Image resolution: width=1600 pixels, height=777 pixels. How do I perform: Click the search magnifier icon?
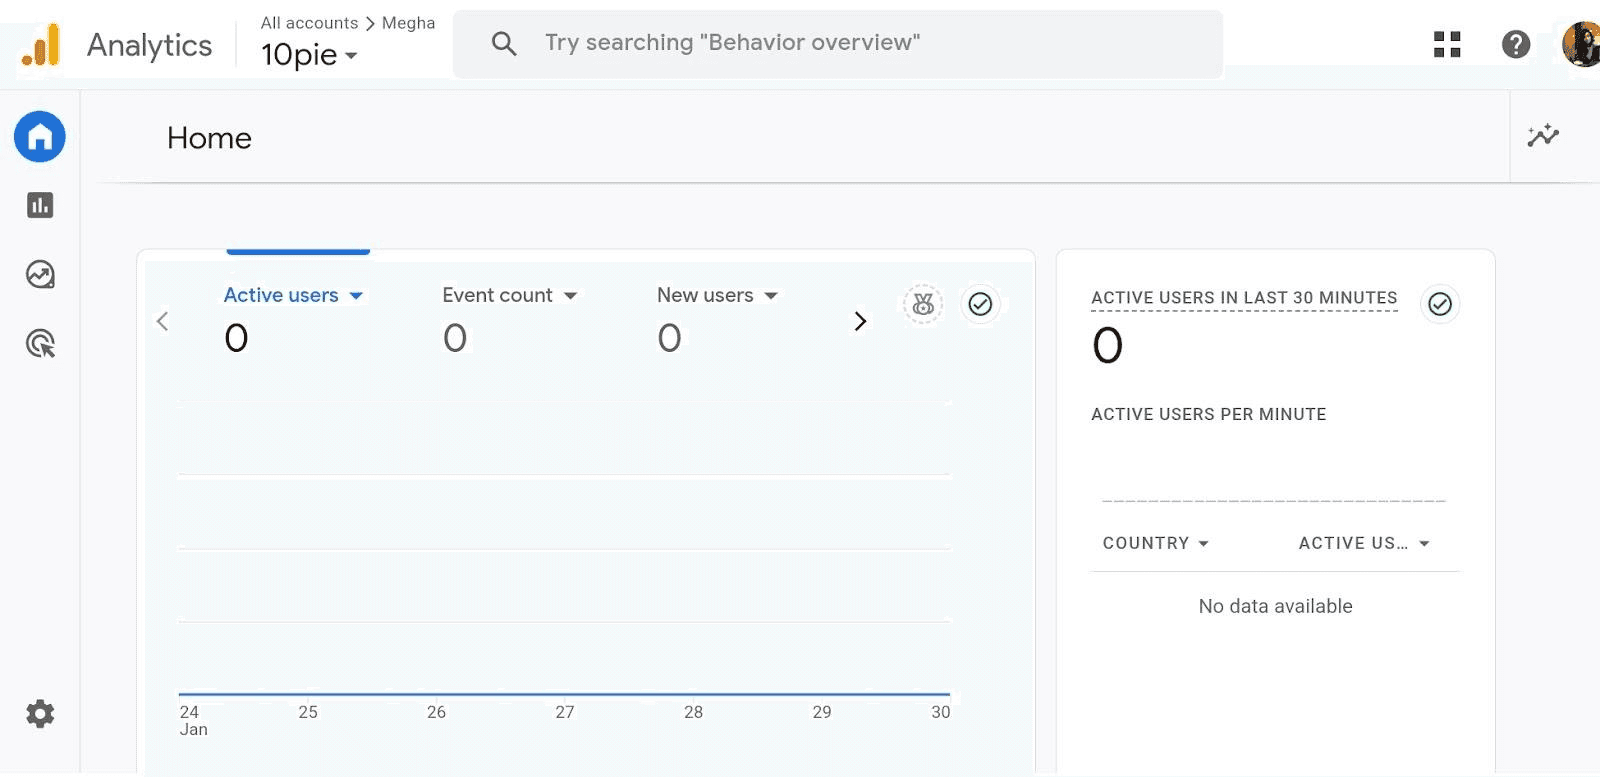504,43
